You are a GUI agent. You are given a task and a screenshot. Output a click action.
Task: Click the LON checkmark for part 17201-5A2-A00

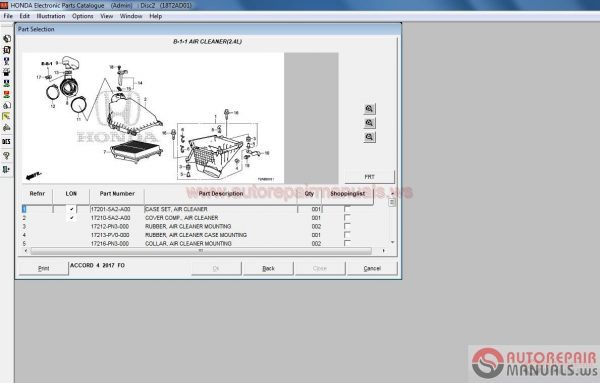(x=72, y=209)
